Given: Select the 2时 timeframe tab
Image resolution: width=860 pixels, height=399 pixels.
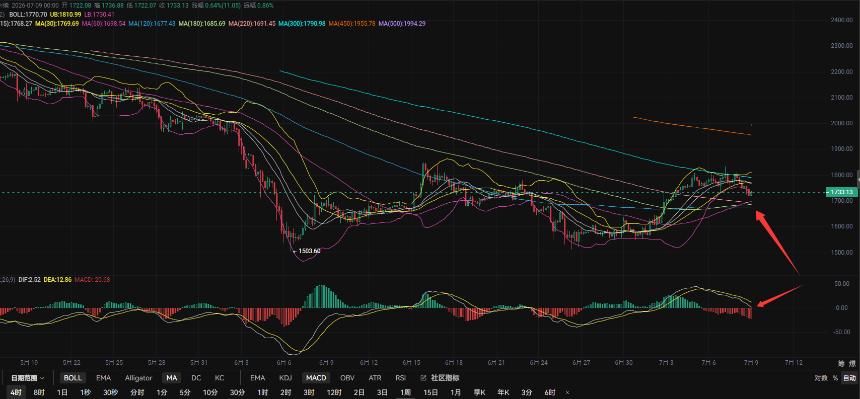Looking at the screenshot, I should tap(286, 393).
